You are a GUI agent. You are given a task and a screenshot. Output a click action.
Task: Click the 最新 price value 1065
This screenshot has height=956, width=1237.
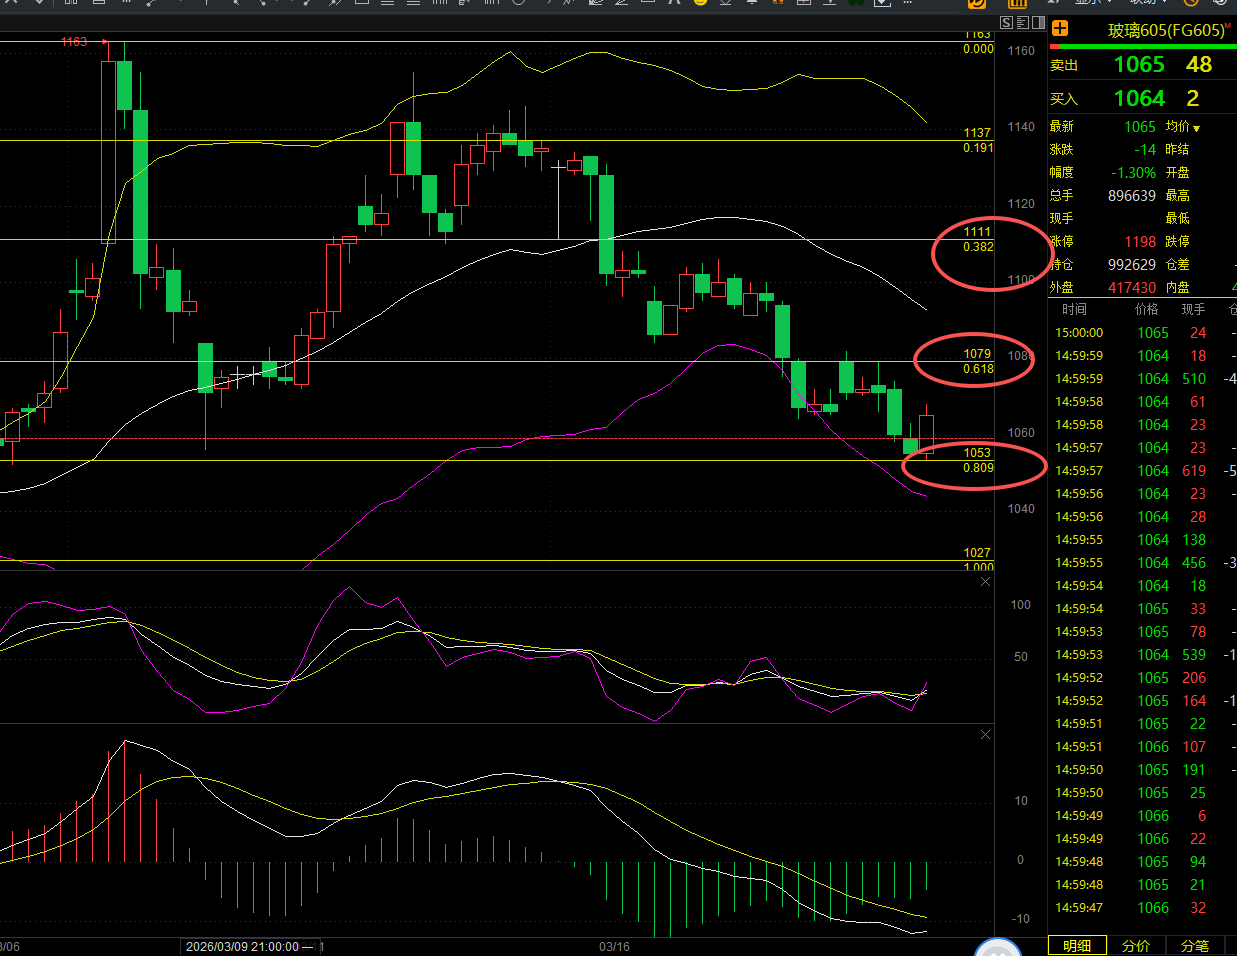(x=1140, y=127)
